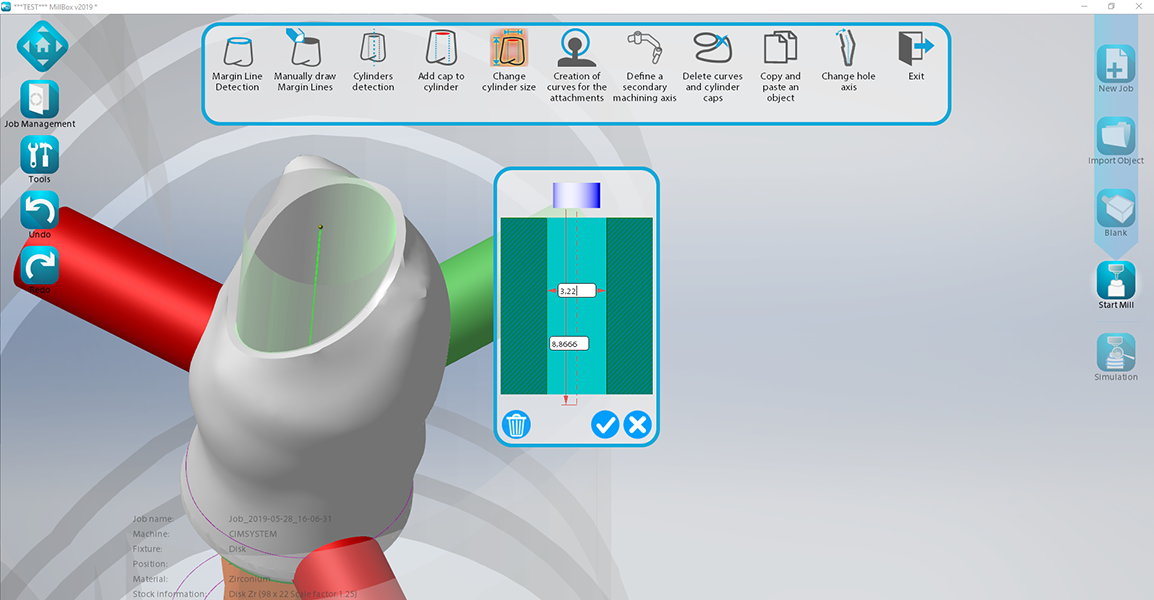Edit the cylinder diameter field 3.22
This screenshot has height=600, width=1154.
coord(576,291)
